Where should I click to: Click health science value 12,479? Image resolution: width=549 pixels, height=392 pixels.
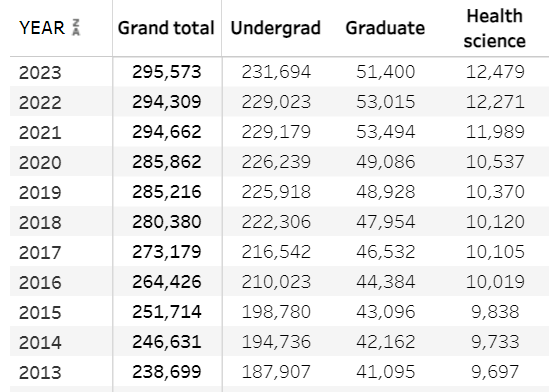(495, 72)
